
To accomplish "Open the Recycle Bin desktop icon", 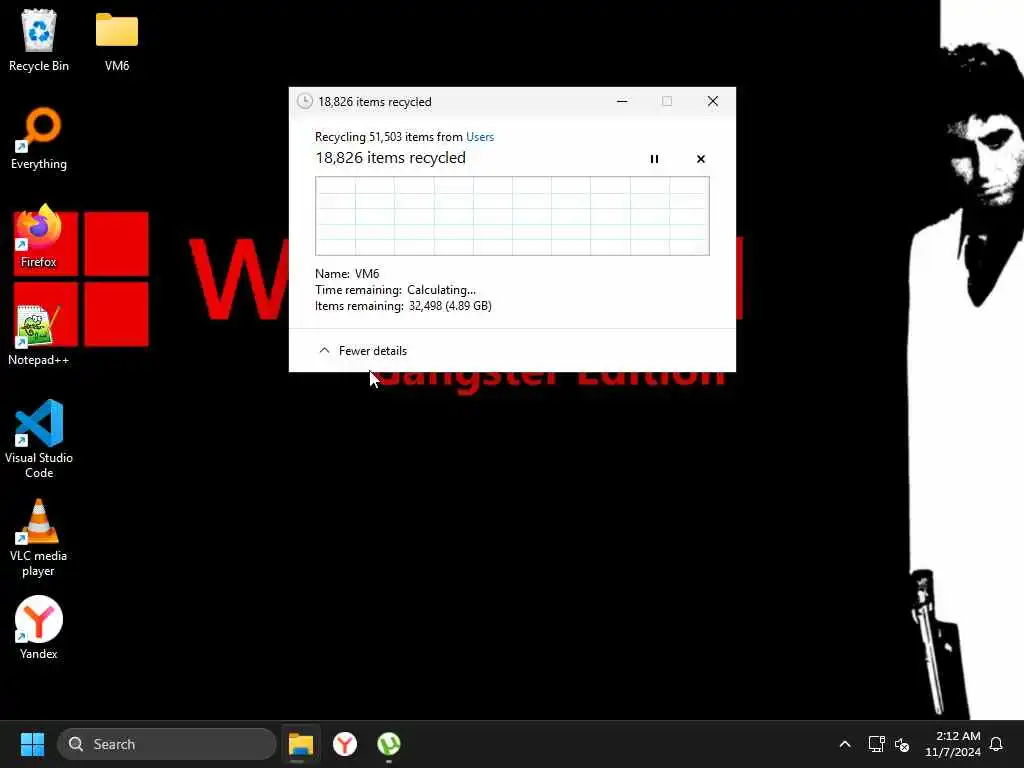I will click(39, 40).
